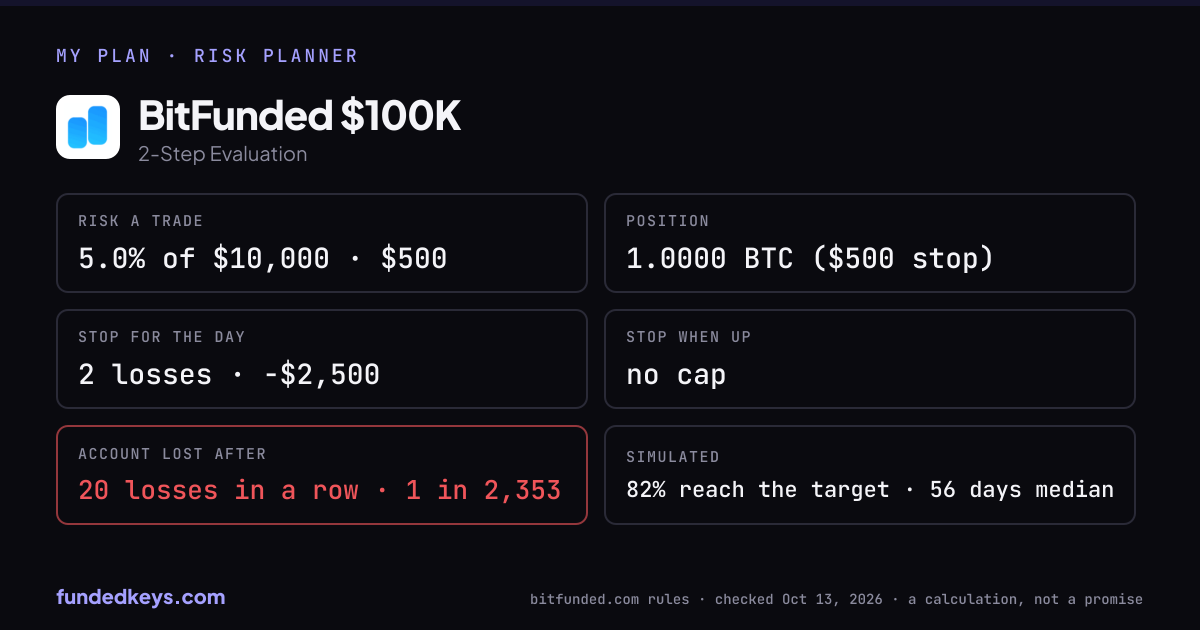Click the red Account Lost After card

(x=322, y=475)
